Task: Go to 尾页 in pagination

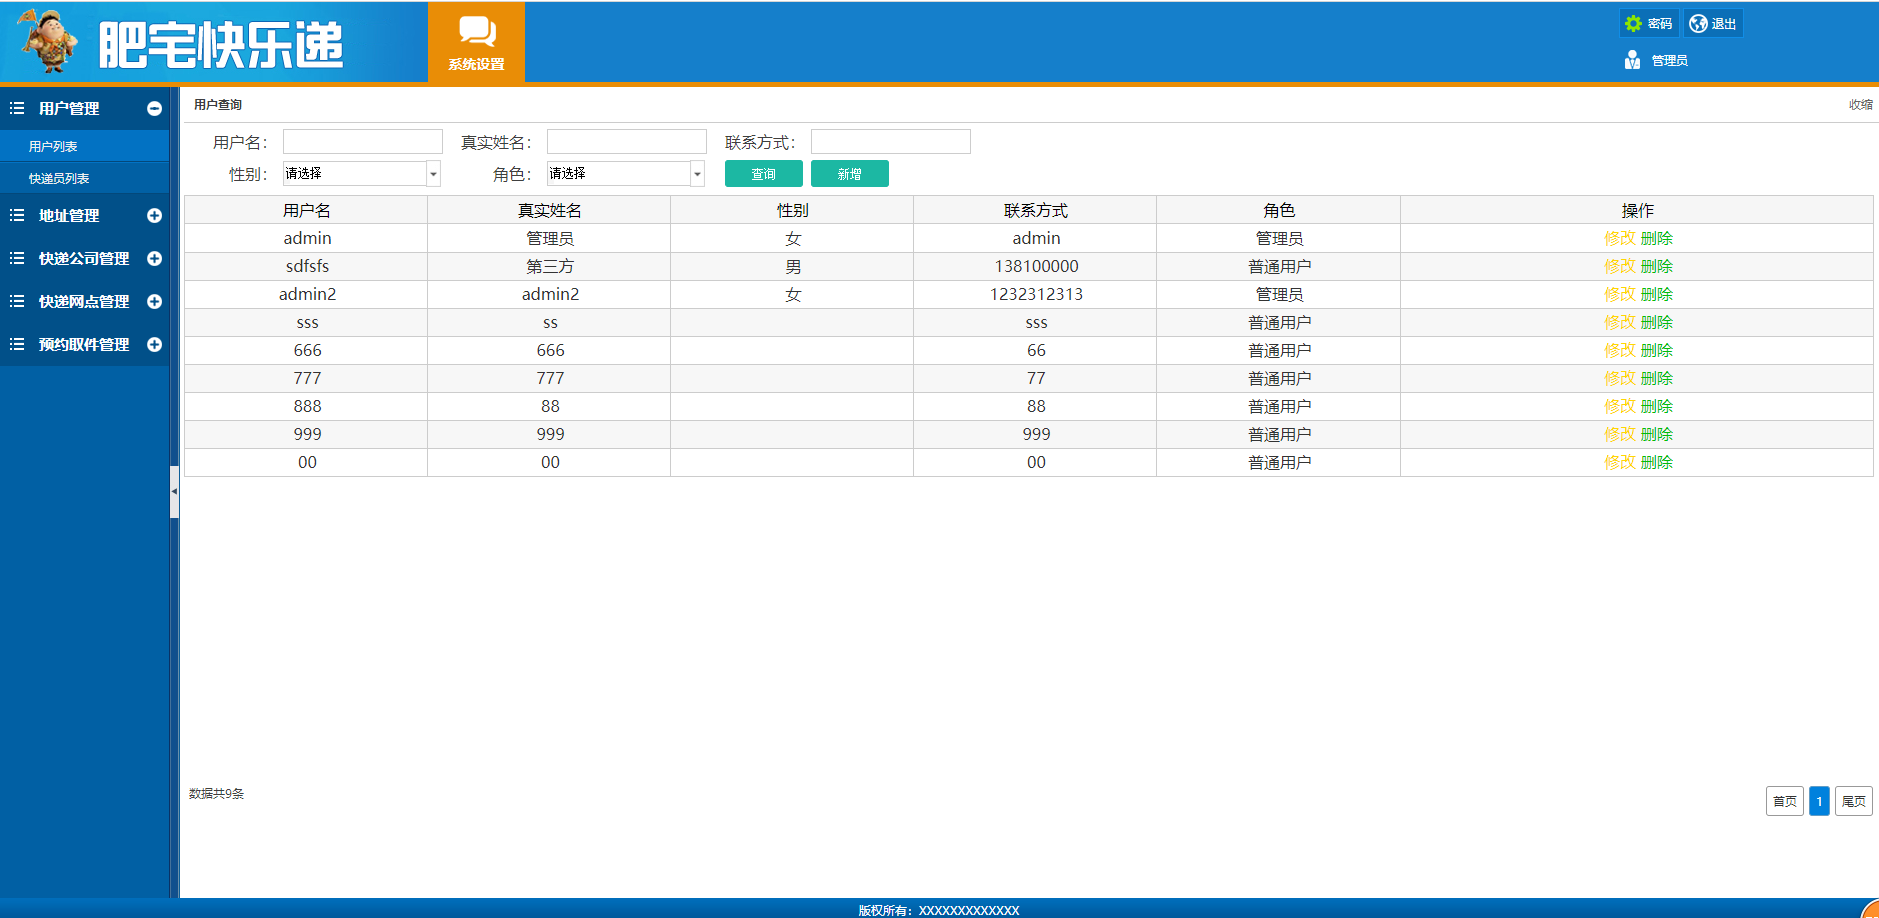Action: point(1853,801)
